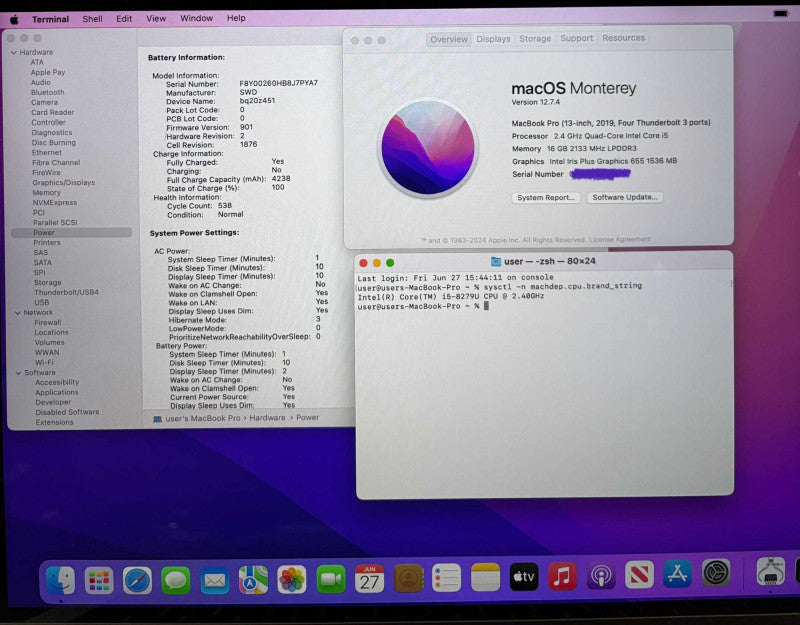Open the View menu
This screenshot has width=800, height=625.
156,18
